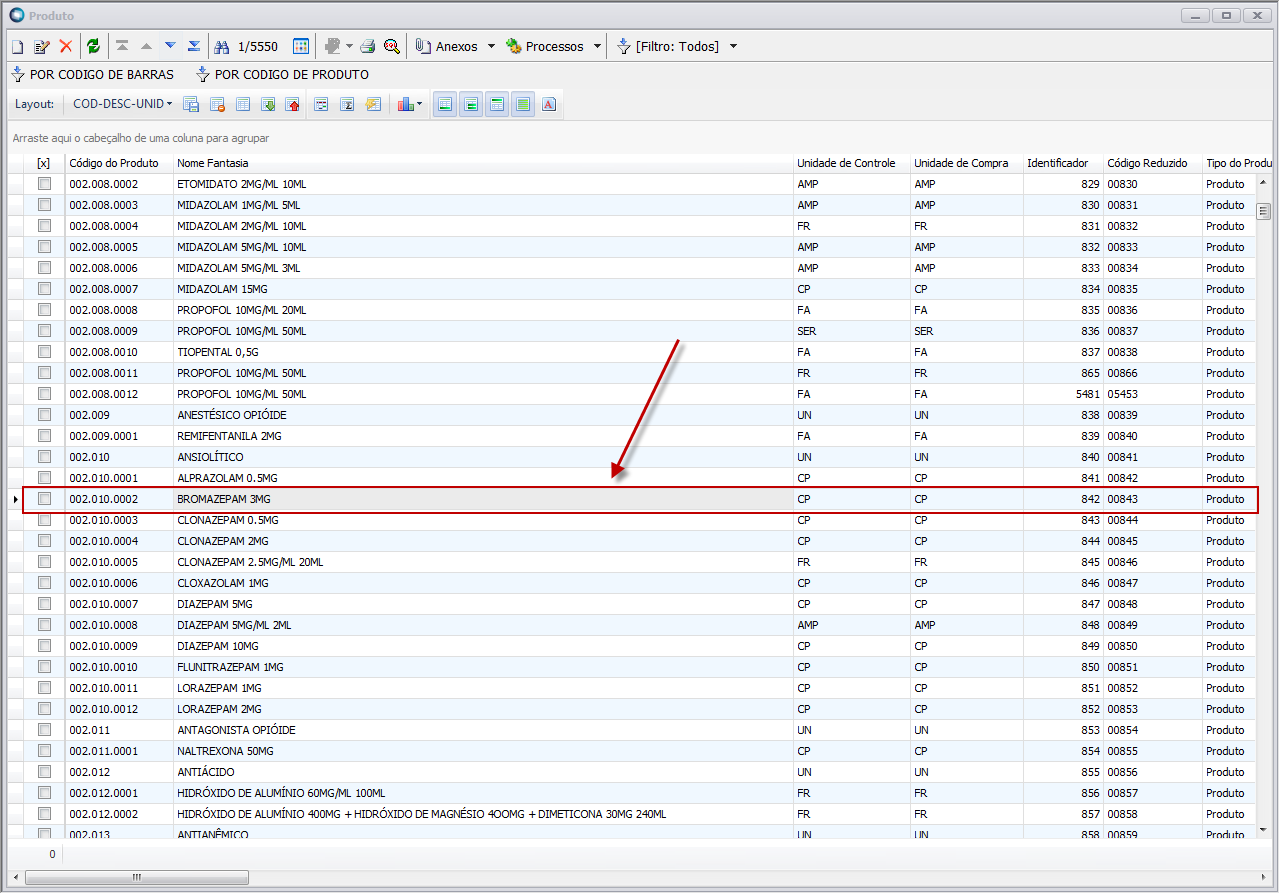Image resolution: width=1280 pixels, height=894 pixels.
Task: Click the vertical scrollbar thumb
Action: 1264,211
